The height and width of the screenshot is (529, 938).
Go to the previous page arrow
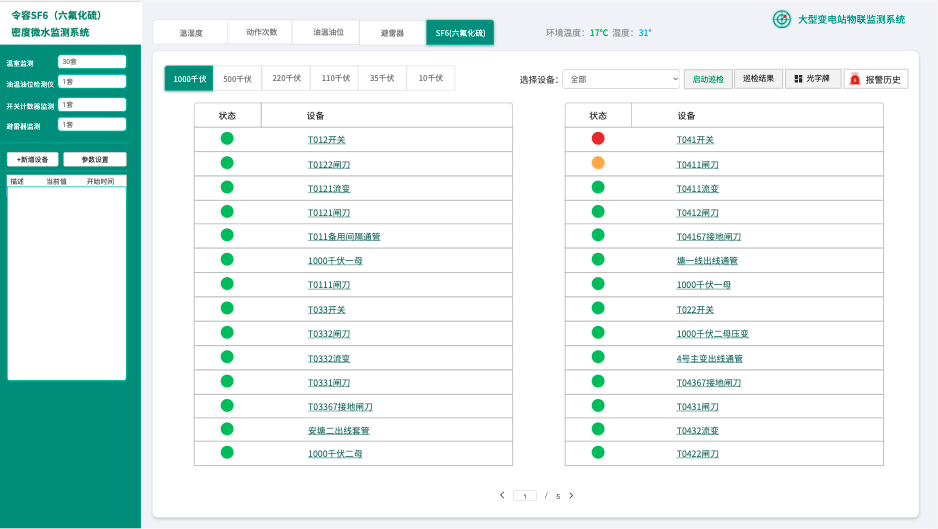pyautogui.click(x=502, y=495)
